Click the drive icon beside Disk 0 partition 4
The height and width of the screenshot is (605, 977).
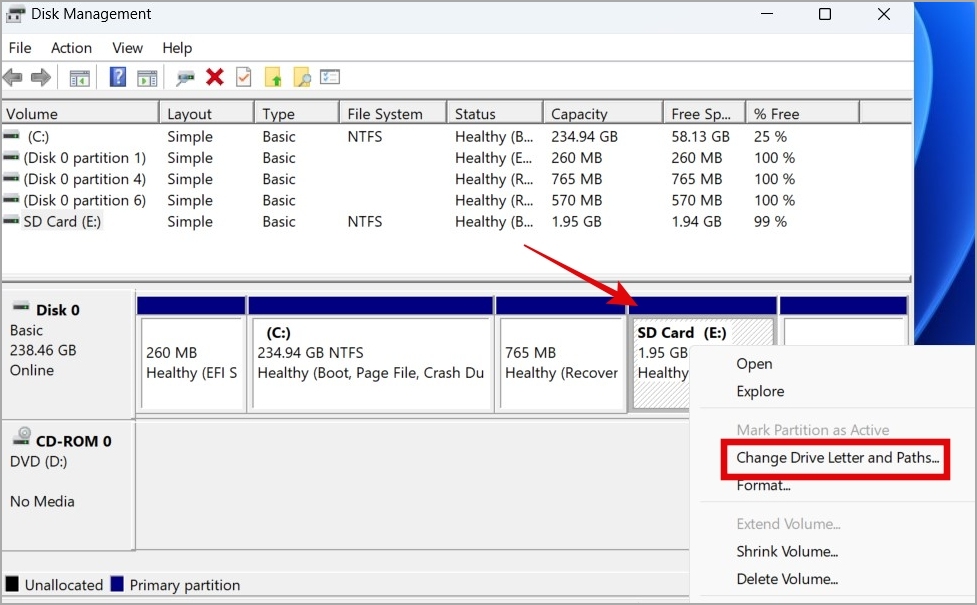[x=11, y=178]
